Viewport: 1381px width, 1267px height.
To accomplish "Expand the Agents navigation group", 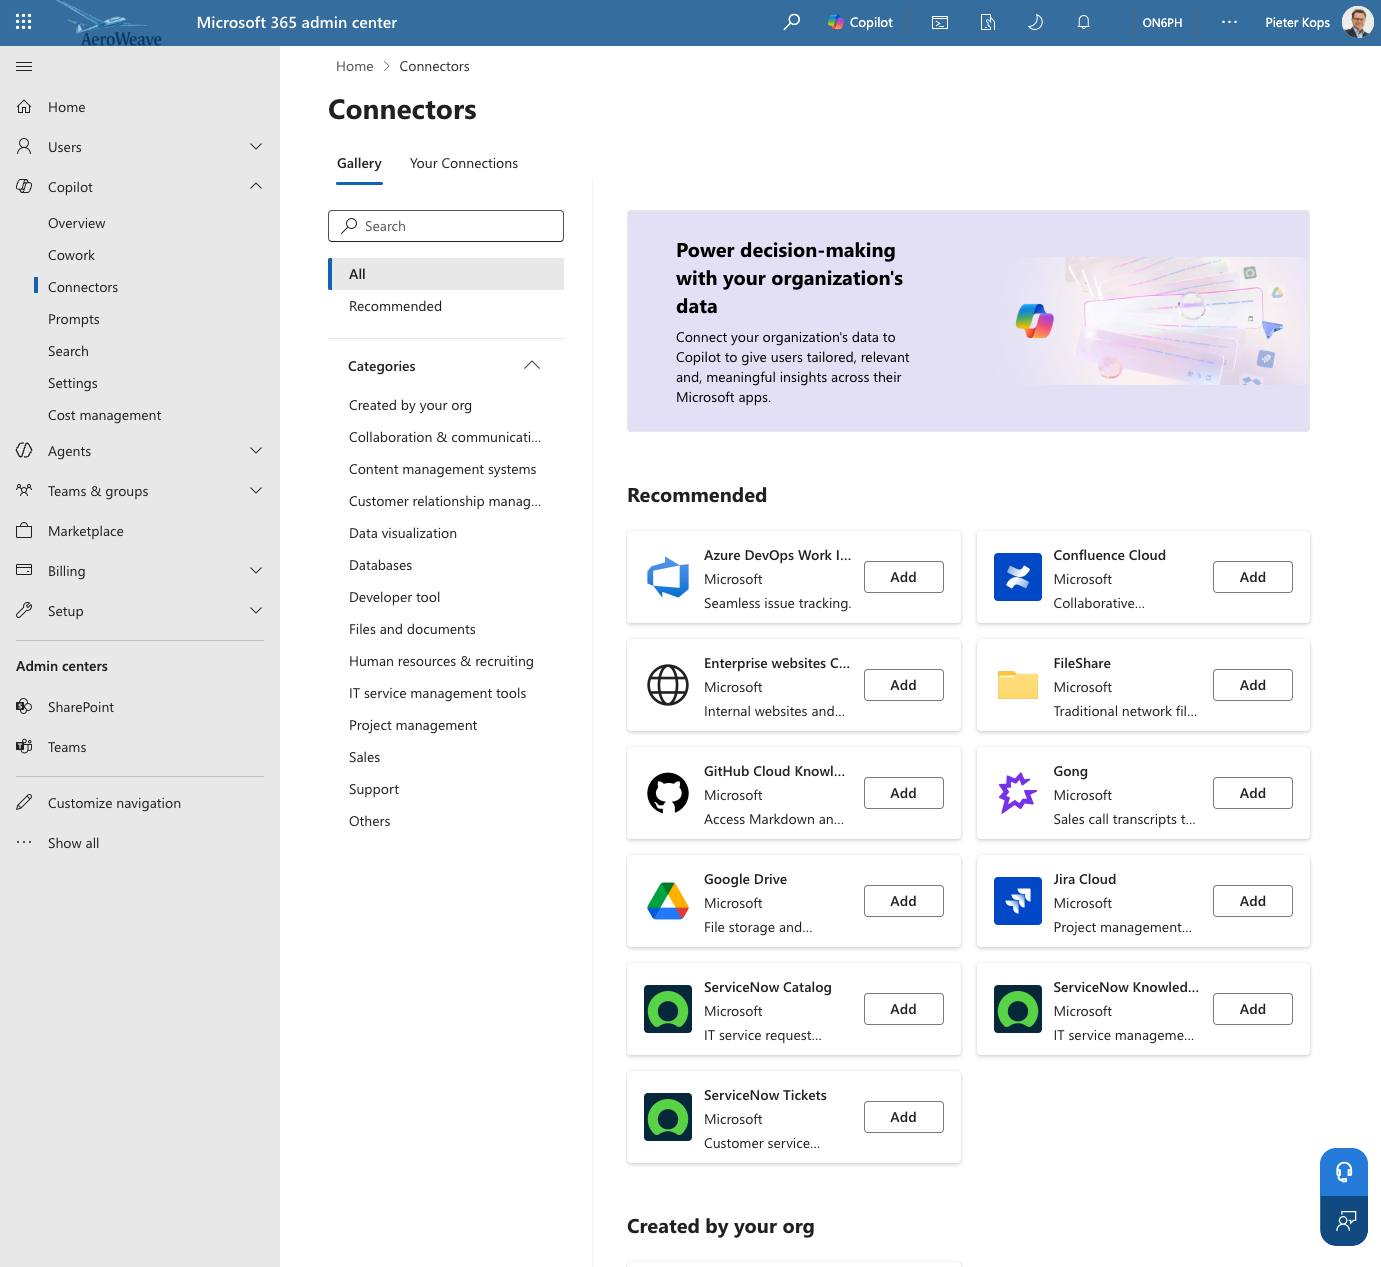I will 256,451.
